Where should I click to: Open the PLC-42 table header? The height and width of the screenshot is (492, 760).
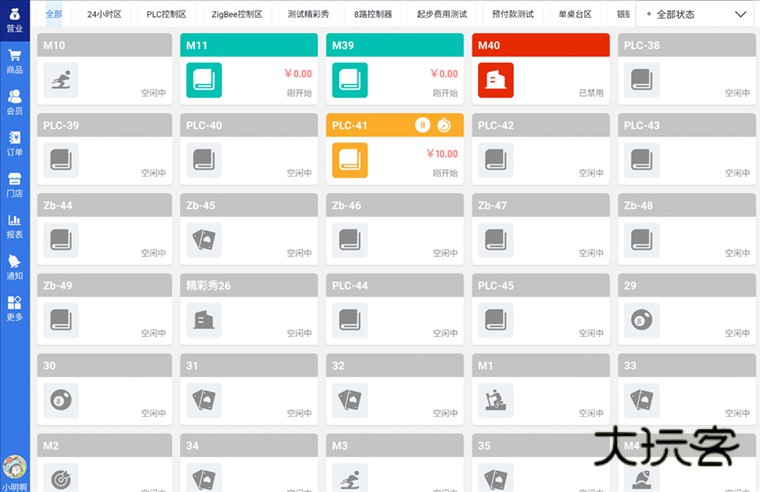point(540,125)
